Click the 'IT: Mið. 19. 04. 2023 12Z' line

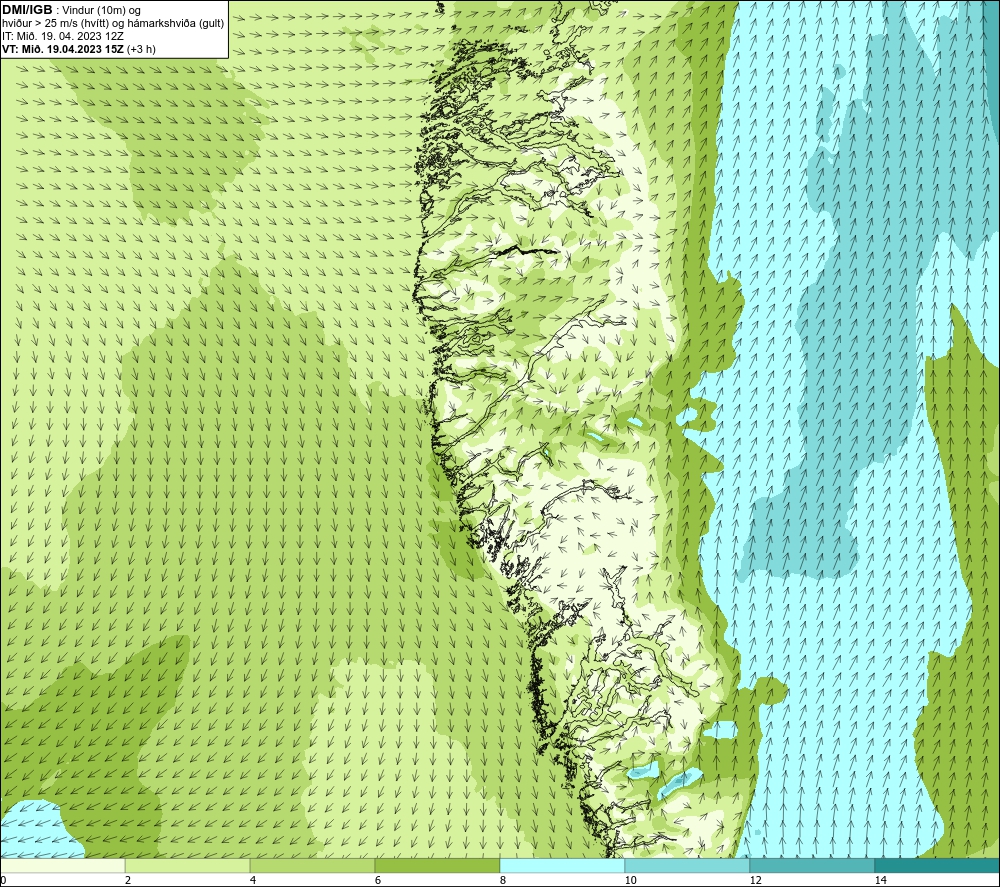point(61,36)
